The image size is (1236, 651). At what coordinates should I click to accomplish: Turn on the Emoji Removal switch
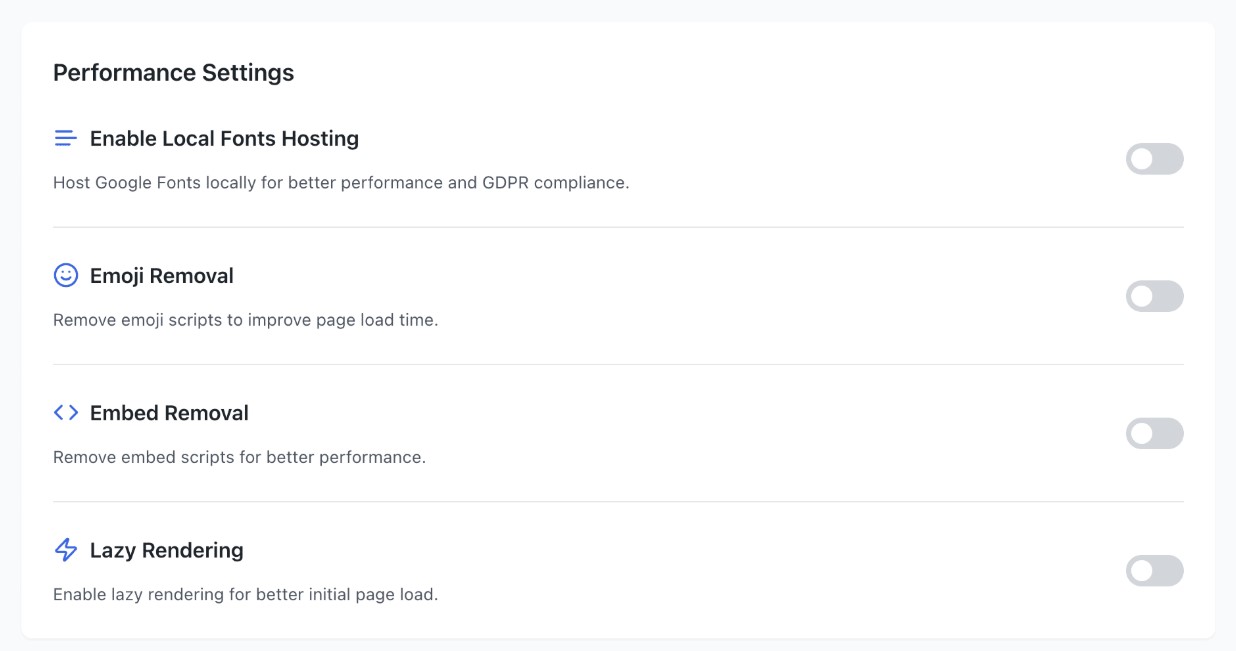pos(1154,296)
